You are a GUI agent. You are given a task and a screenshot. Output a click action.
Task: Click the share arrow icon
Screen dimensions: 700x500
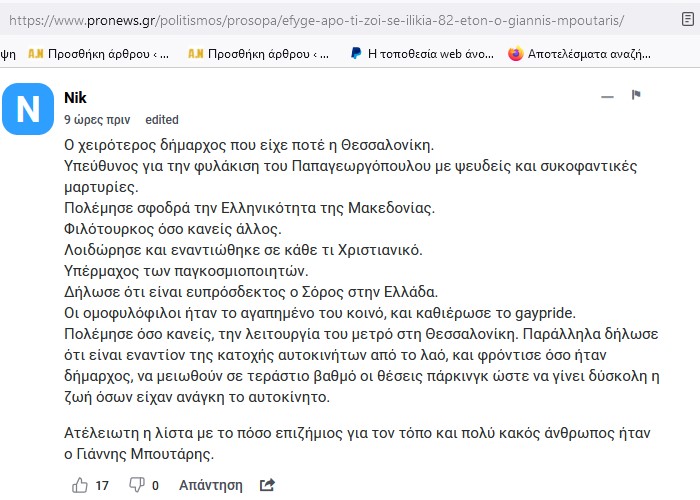click(x=267, y=485)
